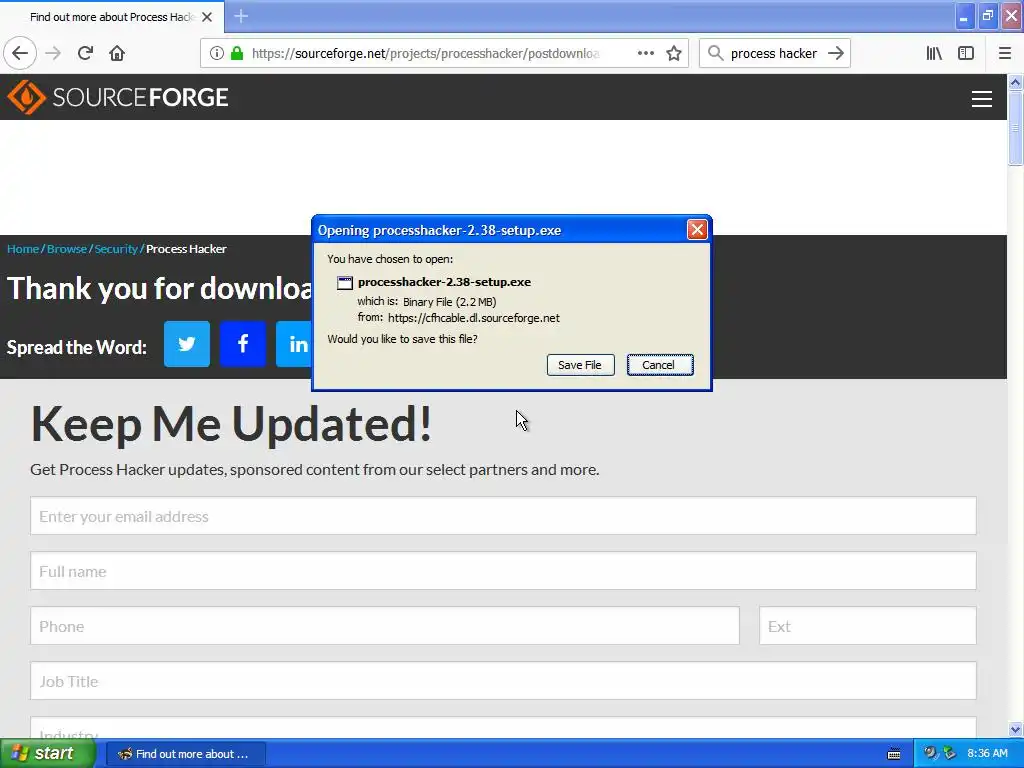Screen dimensions: 1024x768
Task: Click the SourceForge logo
Action: pyautogui.click(x=118, y=97)
